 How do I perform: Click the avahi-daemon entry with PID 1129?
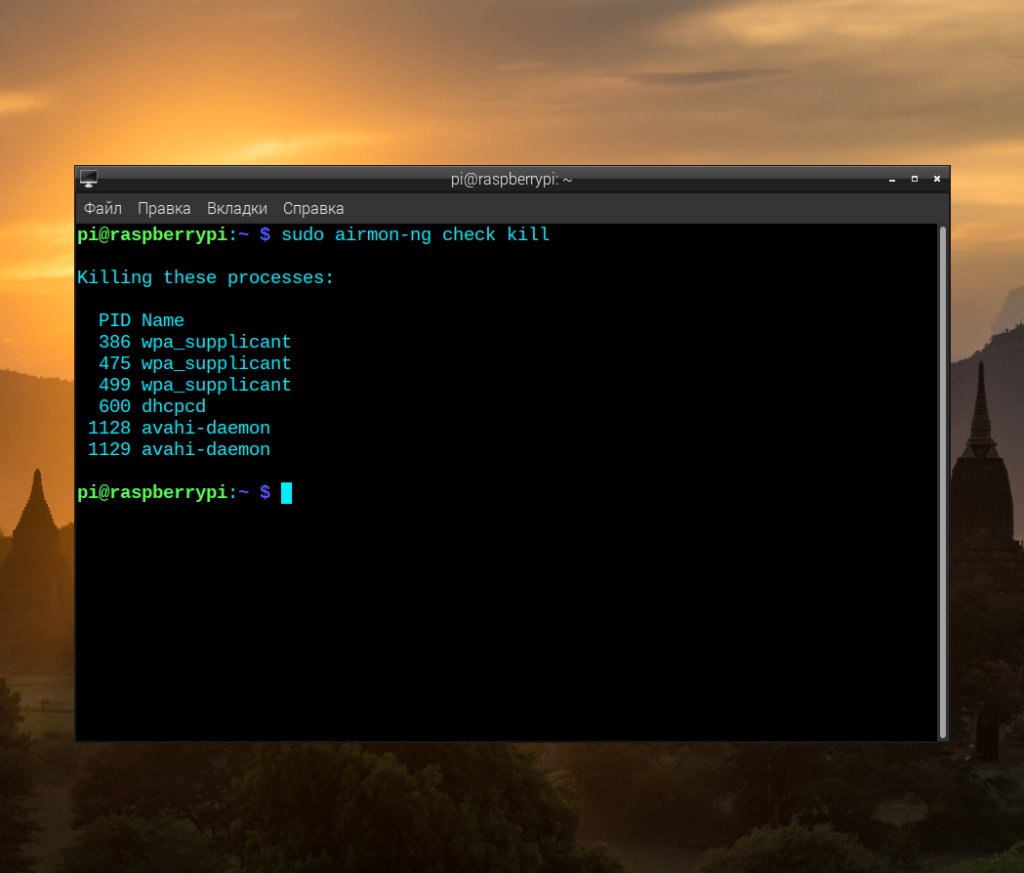pos(205,450)
